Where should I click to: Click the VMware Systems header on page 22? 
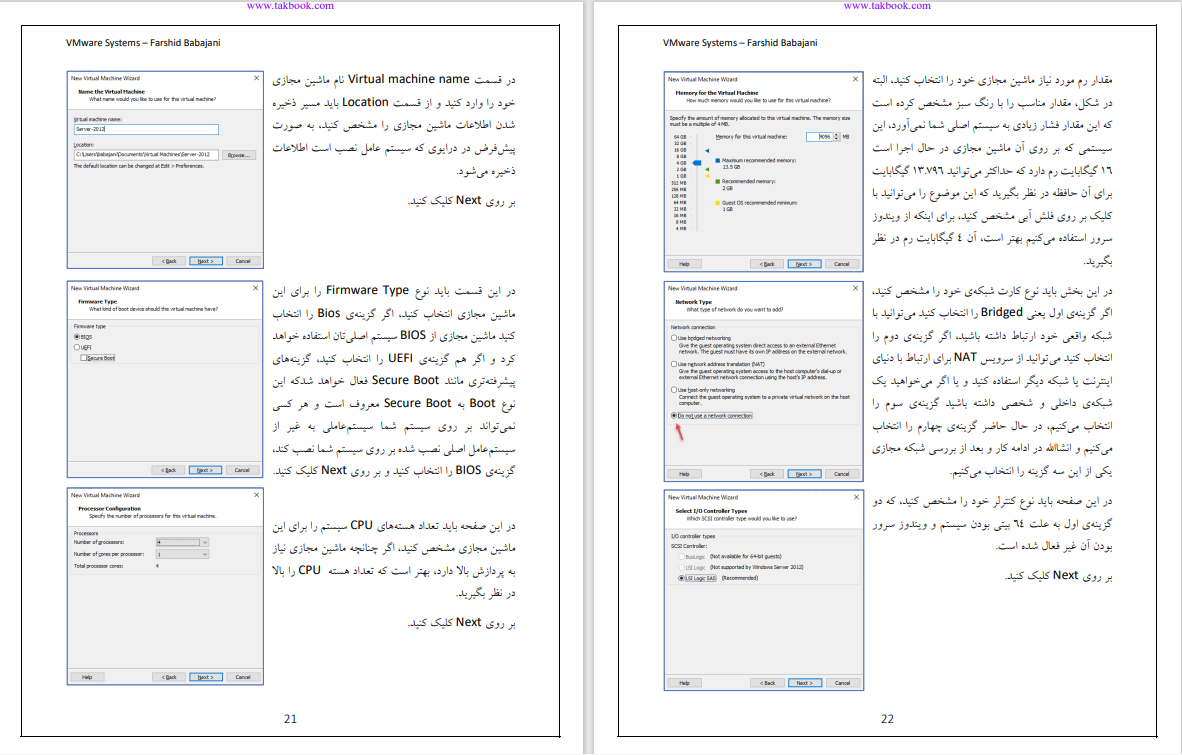click(740, 43)
